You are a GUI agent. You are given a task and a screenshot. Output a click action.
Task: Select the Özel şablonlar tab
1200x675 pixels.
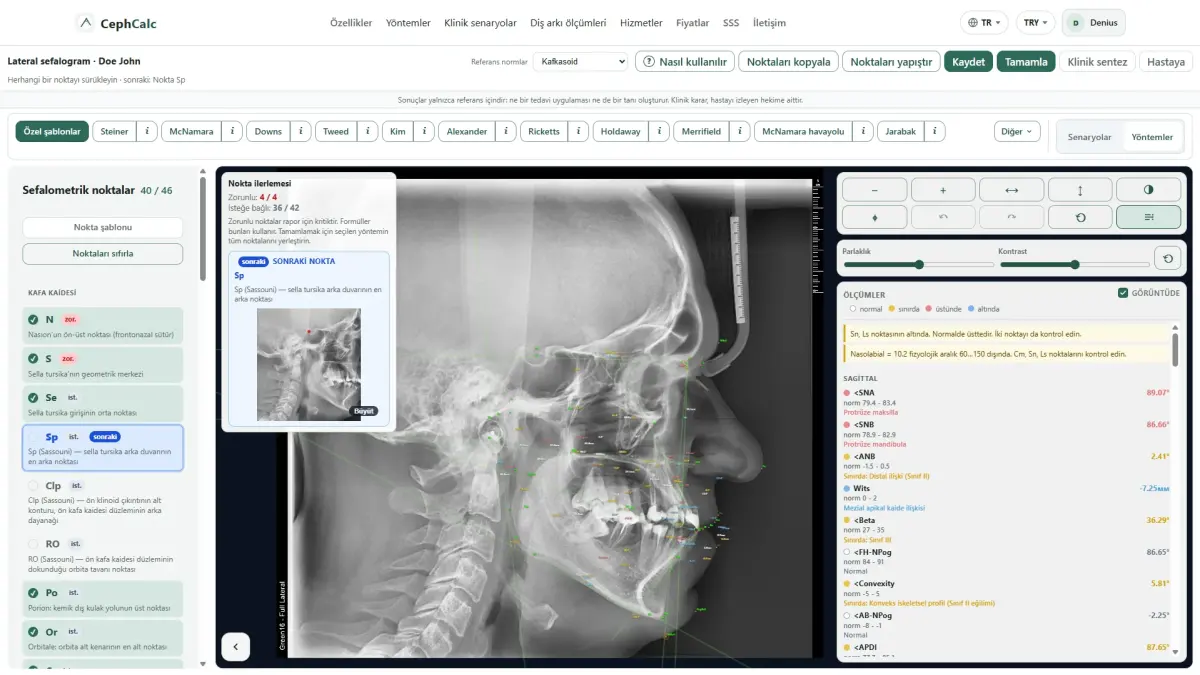tap(52, 131)
